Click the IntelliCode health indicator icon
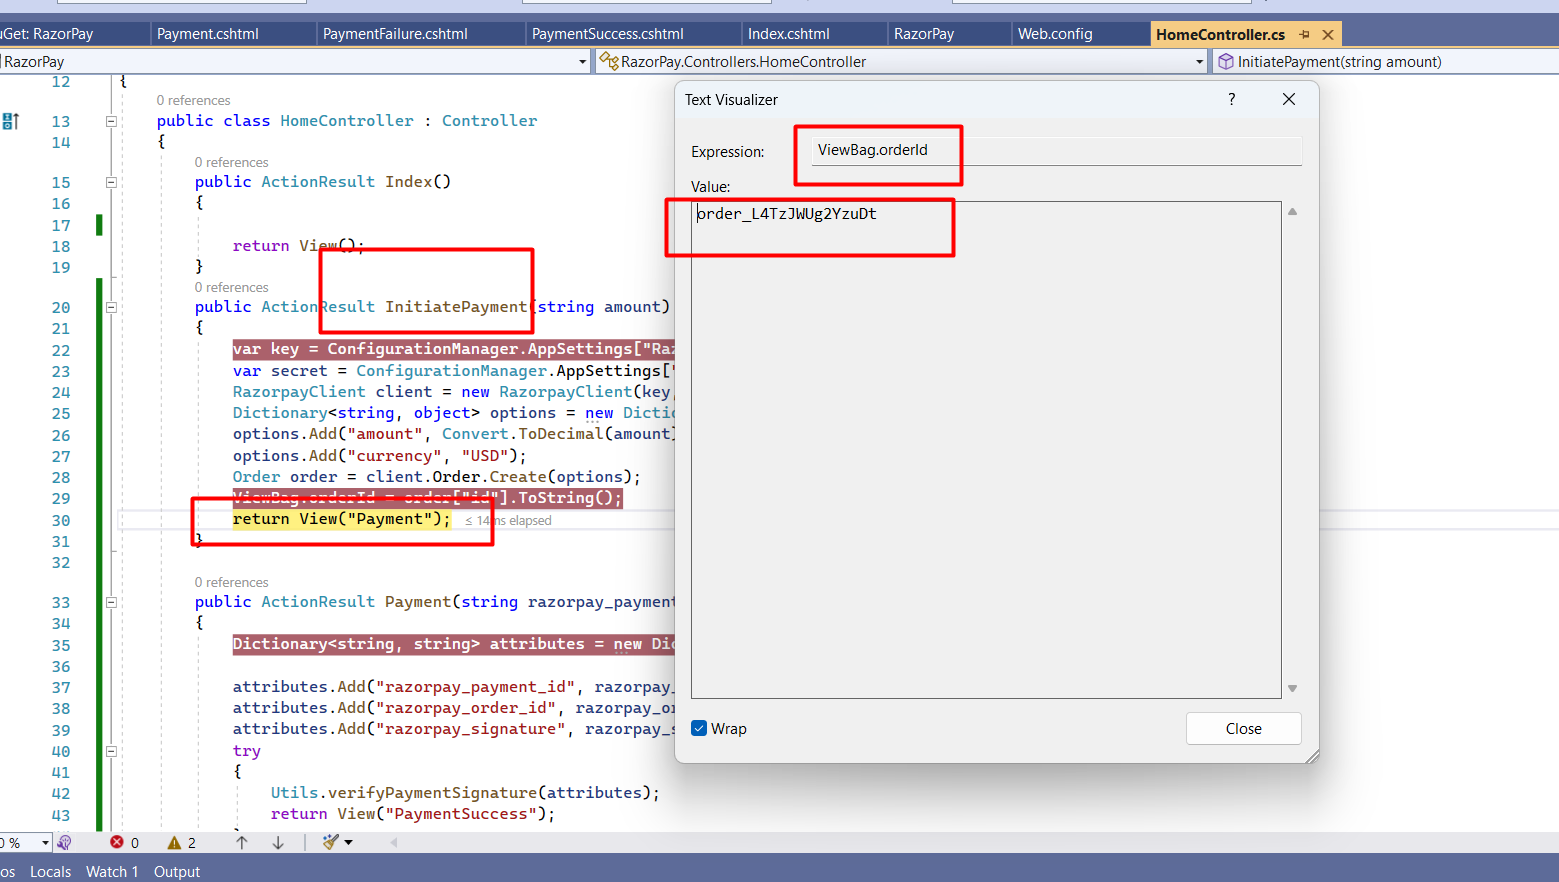 pyautogui.click(x=64, y=842)
